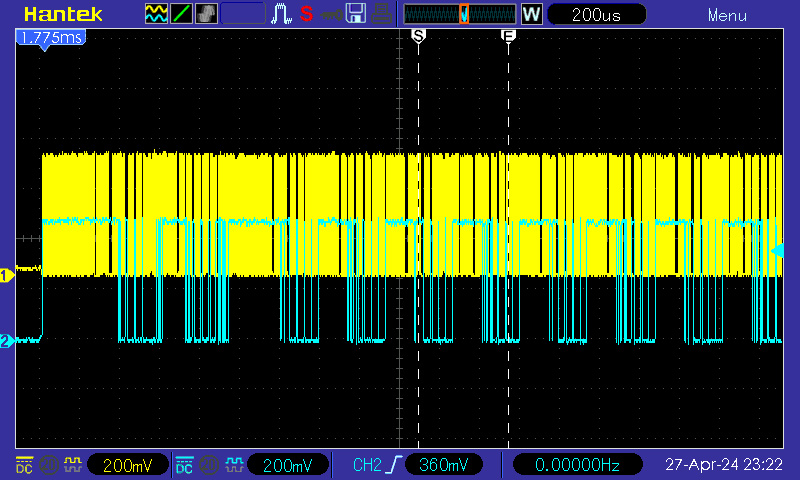The height and width of the screenshot is (480, 800).
Task: Click CH2 cyan square wave icon
Action: pyautogui.click(x=233, y=465)
